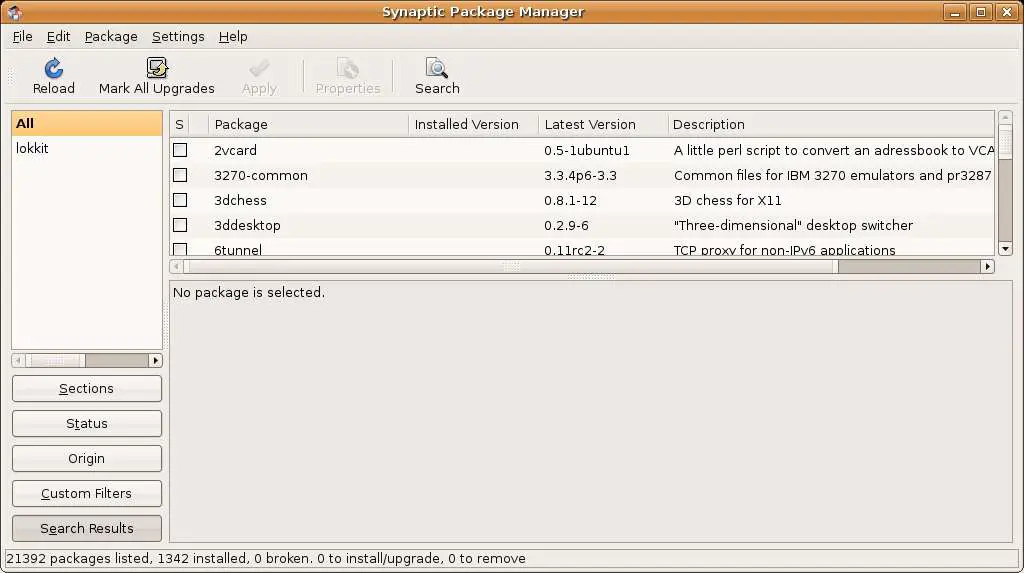Switch to Custom Filters view
The image size is (1024, 573).
[x=87, y=493]
